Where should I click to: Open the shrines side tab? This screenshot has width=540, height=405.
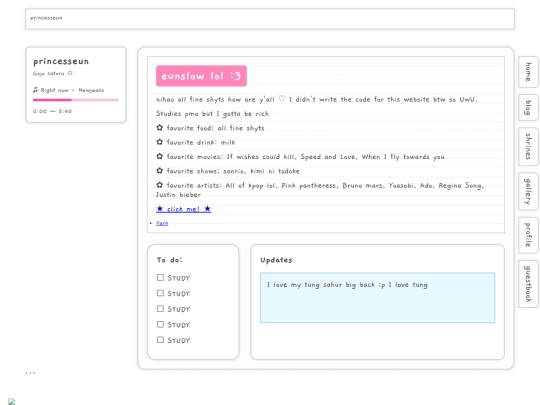(x=528, y=146)
